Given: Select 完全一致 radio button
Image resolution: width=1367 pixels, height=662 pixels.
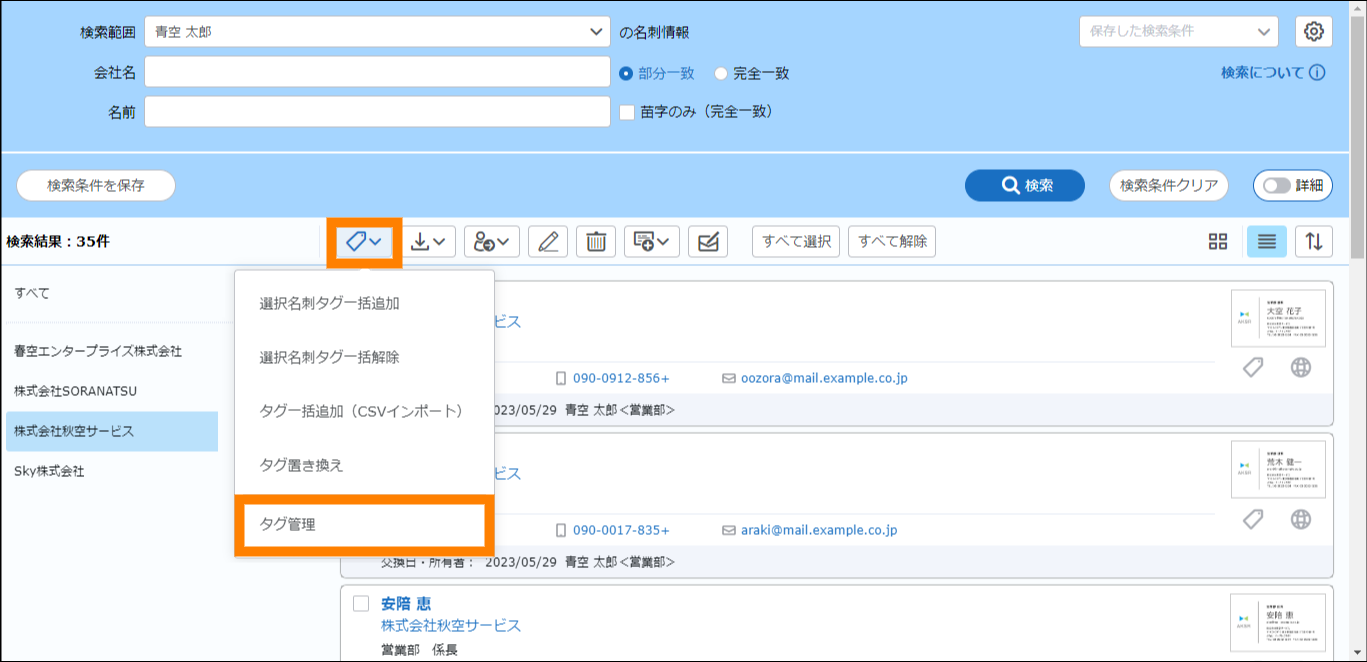Looking at the screenshot, I should (x=721, y=73).
